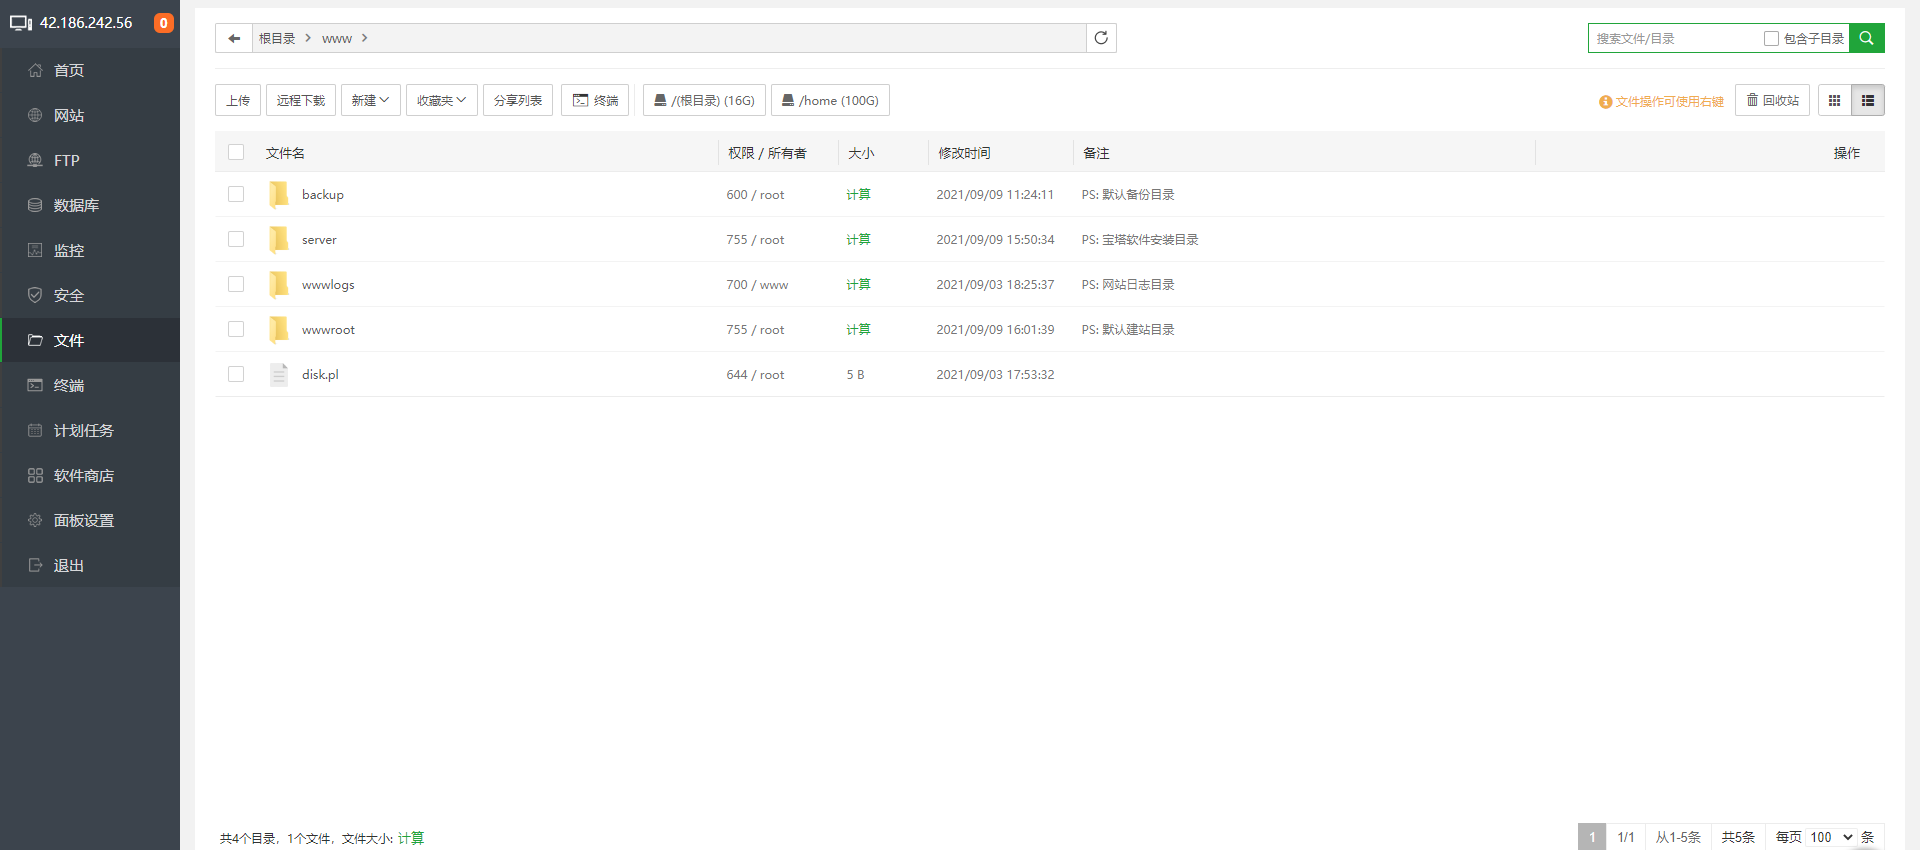Go to 软件商店 in sidebar
The width and height of the screenshot is (1920, 850).
click(83, 475)
